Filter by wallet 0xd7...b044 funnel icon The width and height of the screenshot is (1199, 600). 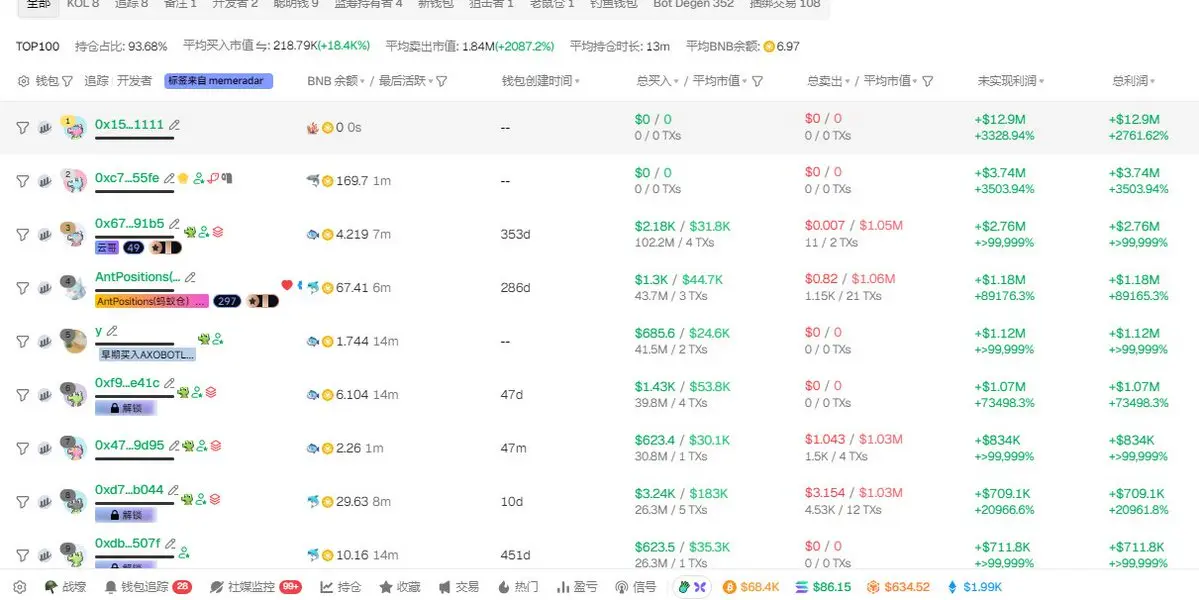click(23, 502)
